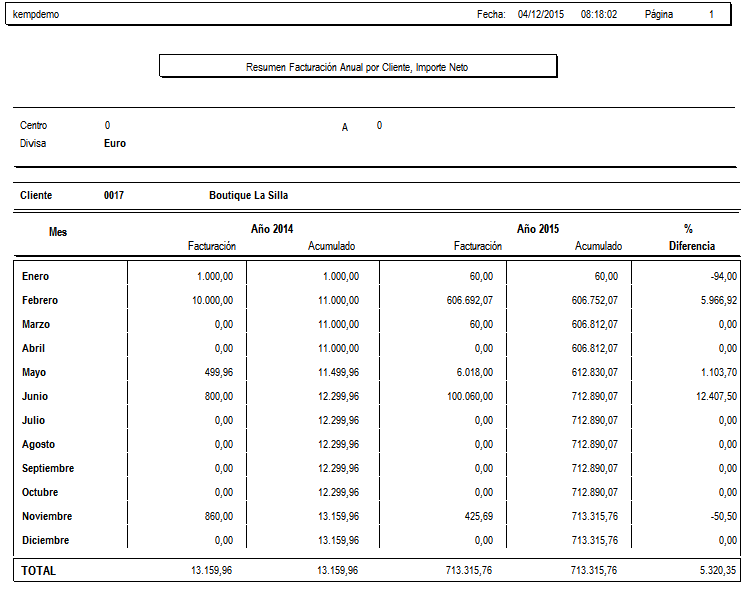Click the 'Diferencia' column header
This screenshot has height=590, width=747.
coord(692,246)
